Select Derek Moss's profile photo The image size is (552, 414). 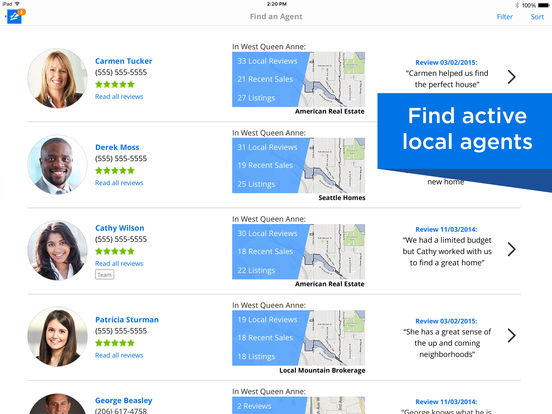click(x=57, y=164)
